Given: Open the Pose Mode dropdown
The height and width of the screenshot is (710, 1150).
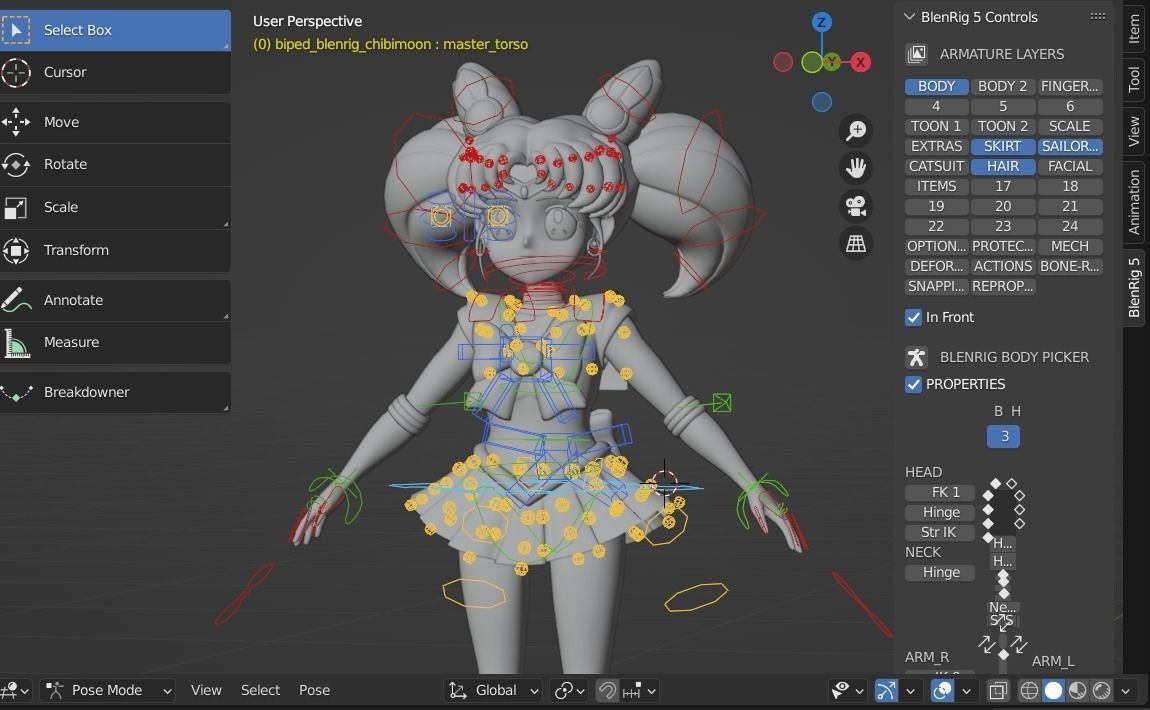Looking at the screenshot, I should pos(109,690).
